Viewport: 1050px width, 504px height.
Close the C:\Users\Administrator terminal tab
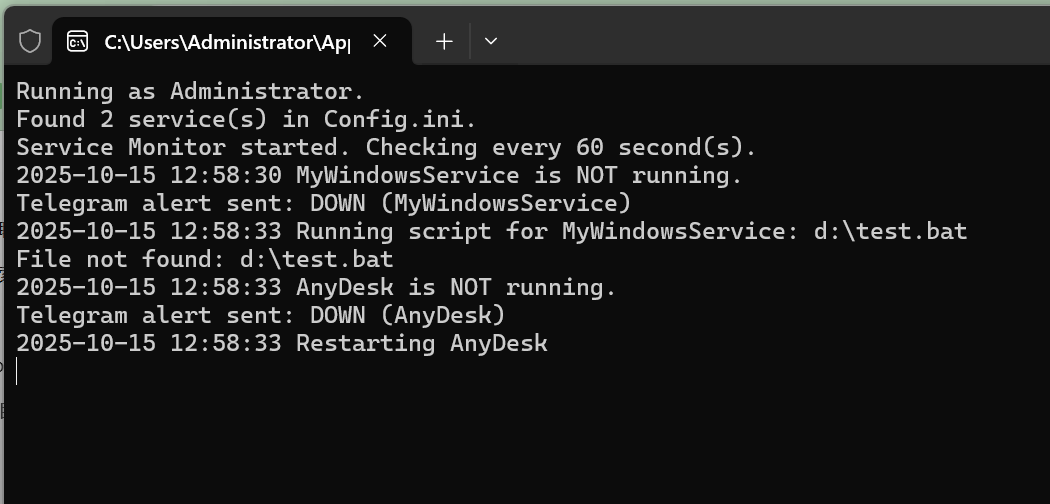(x=380, y=41)
